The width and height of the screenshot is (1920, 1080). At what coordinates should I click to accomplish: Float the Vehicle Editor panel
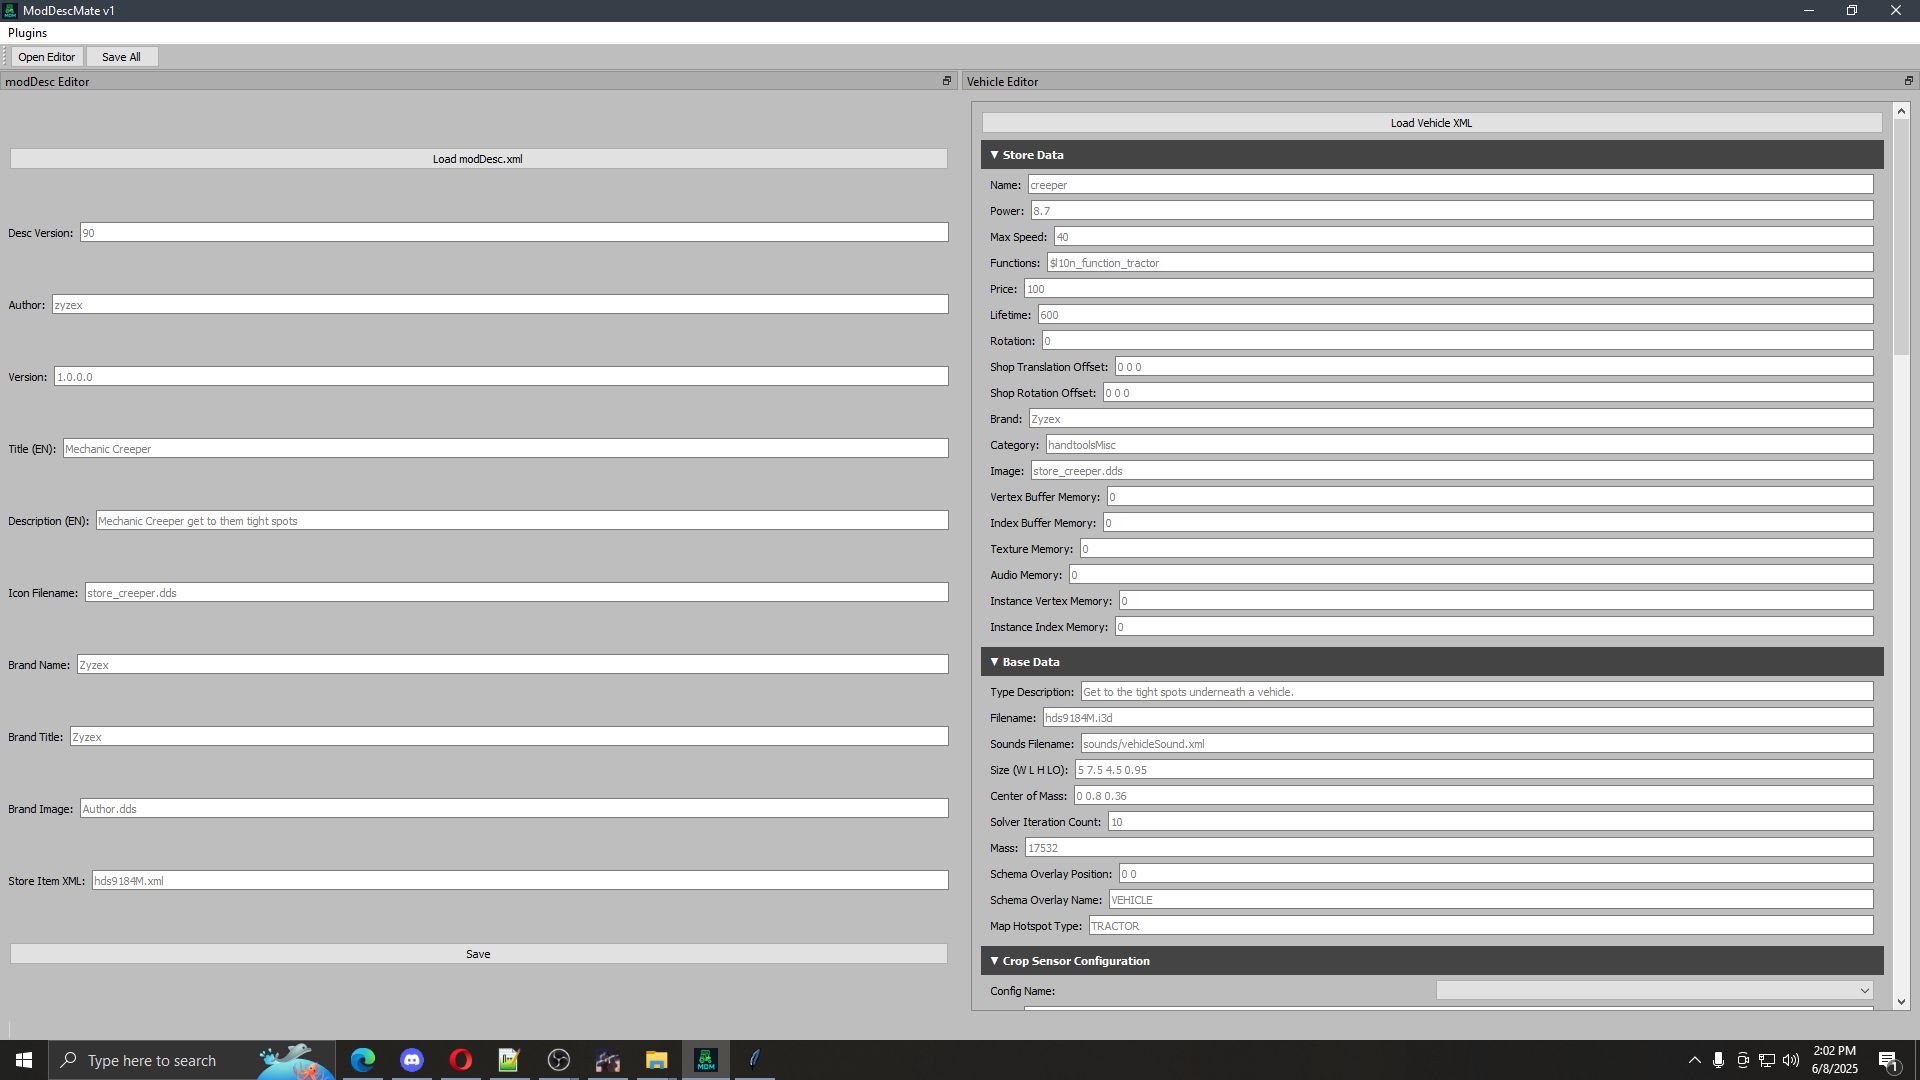click(x=1907, y=81)
